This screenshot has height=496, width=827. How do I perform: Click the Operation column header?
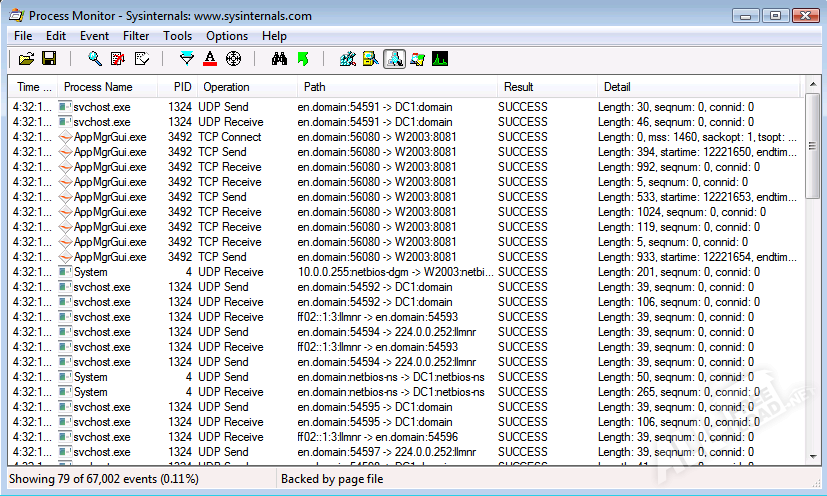226,87
